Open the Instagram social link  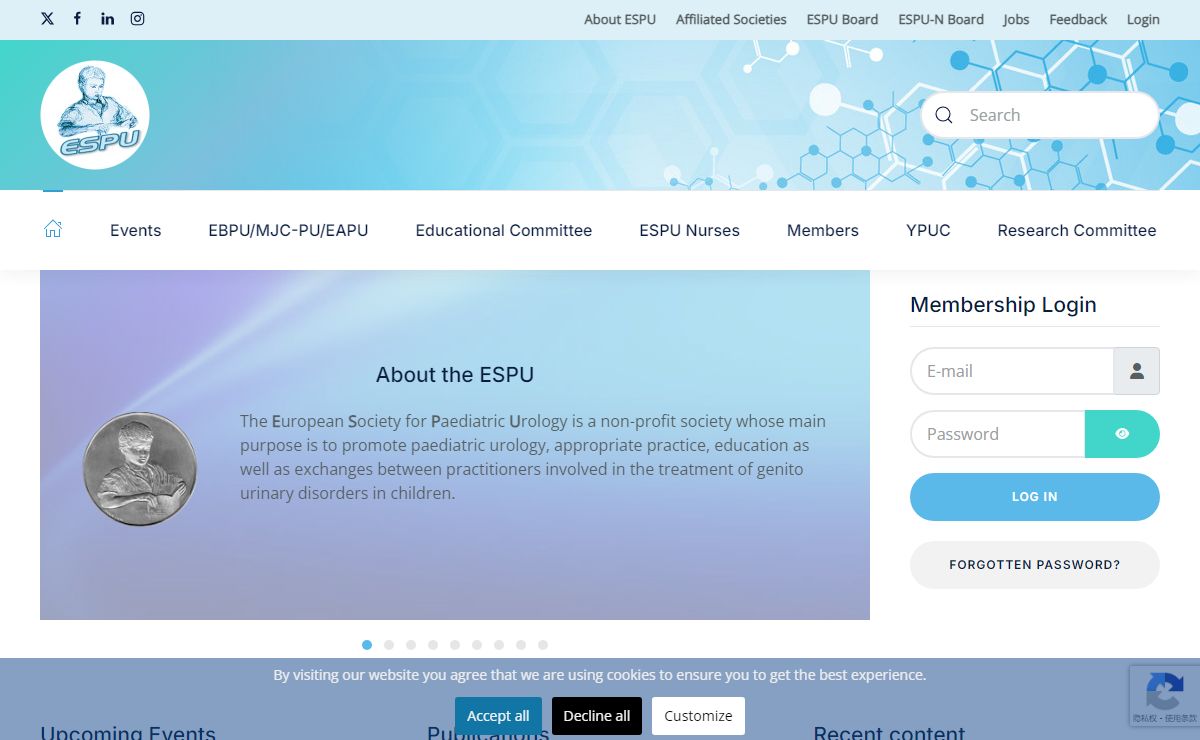[137, 18]
